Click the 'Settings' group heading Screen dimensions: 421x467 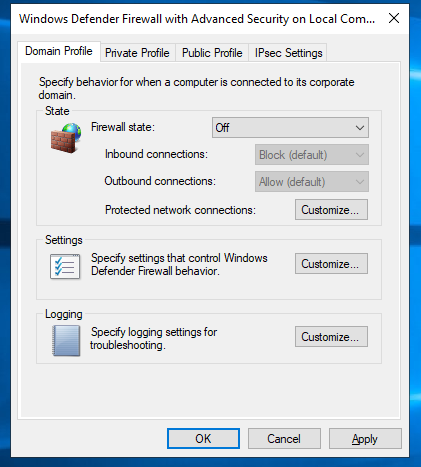pyautogui.click(x=64, y=240)
